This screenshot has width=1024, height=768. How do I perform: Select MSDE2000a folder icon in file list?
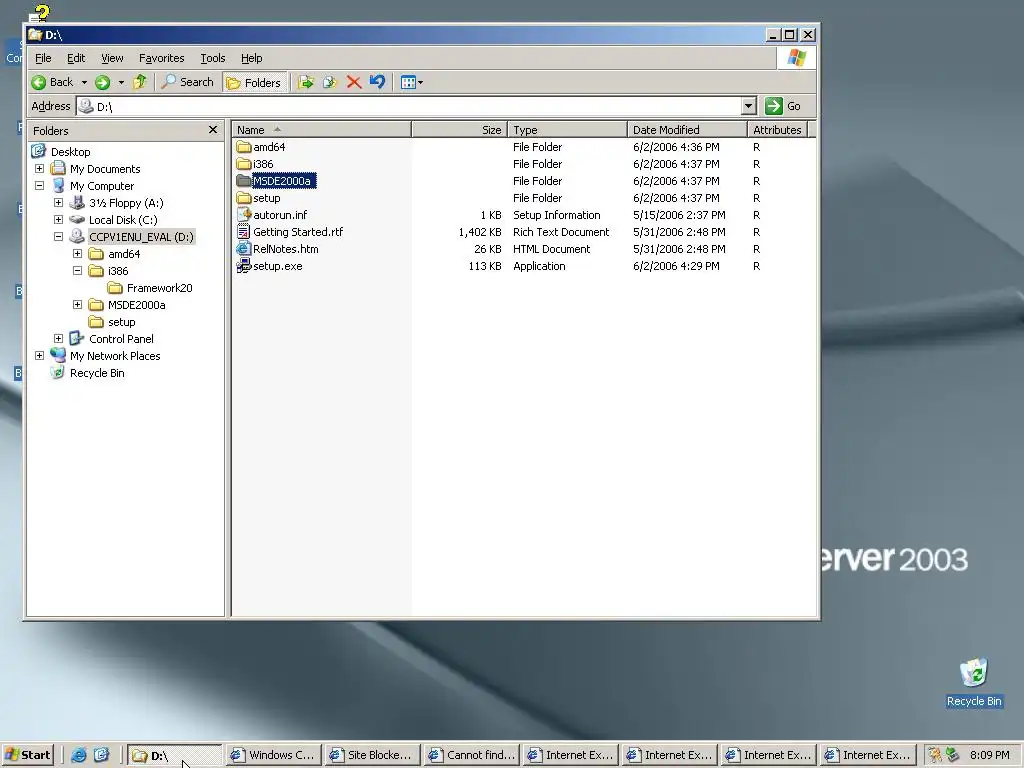244,181
